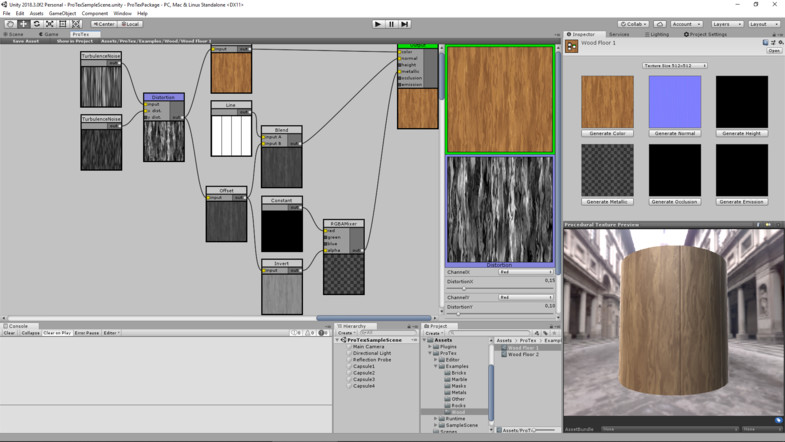Open the Account dropdown
This screenshot has width=785, height=442.
pos(686,24)
